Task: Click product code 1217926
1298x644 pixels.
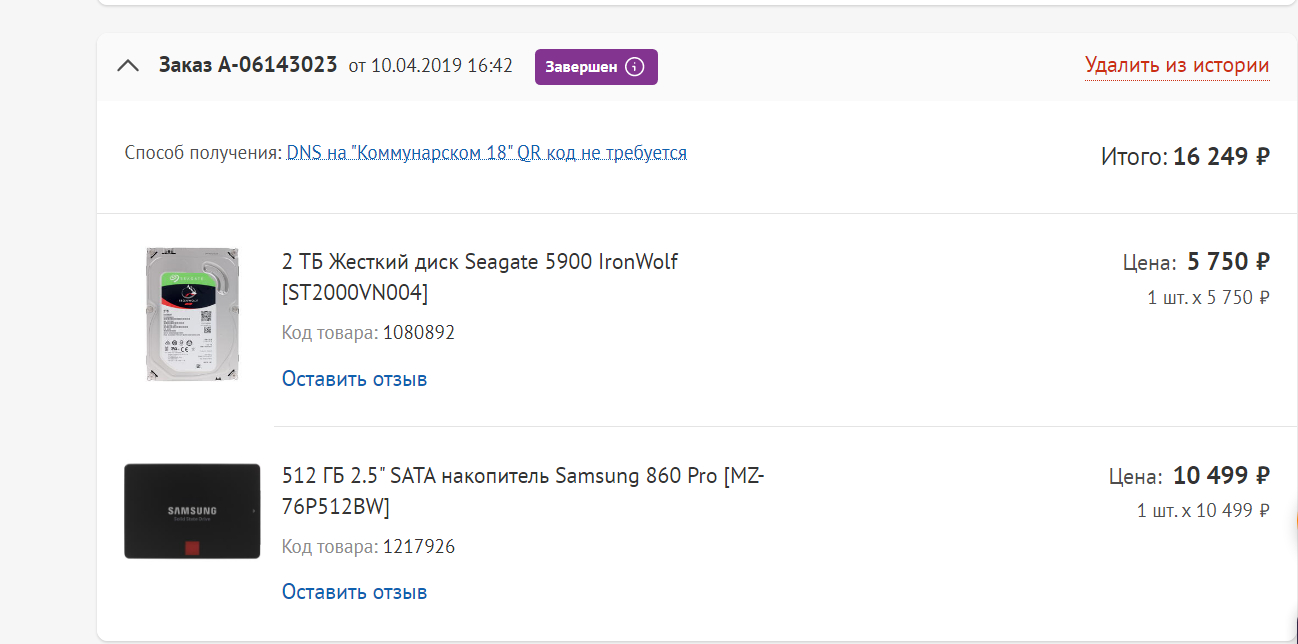Action: pyautogui.click(x=419, y=547)
